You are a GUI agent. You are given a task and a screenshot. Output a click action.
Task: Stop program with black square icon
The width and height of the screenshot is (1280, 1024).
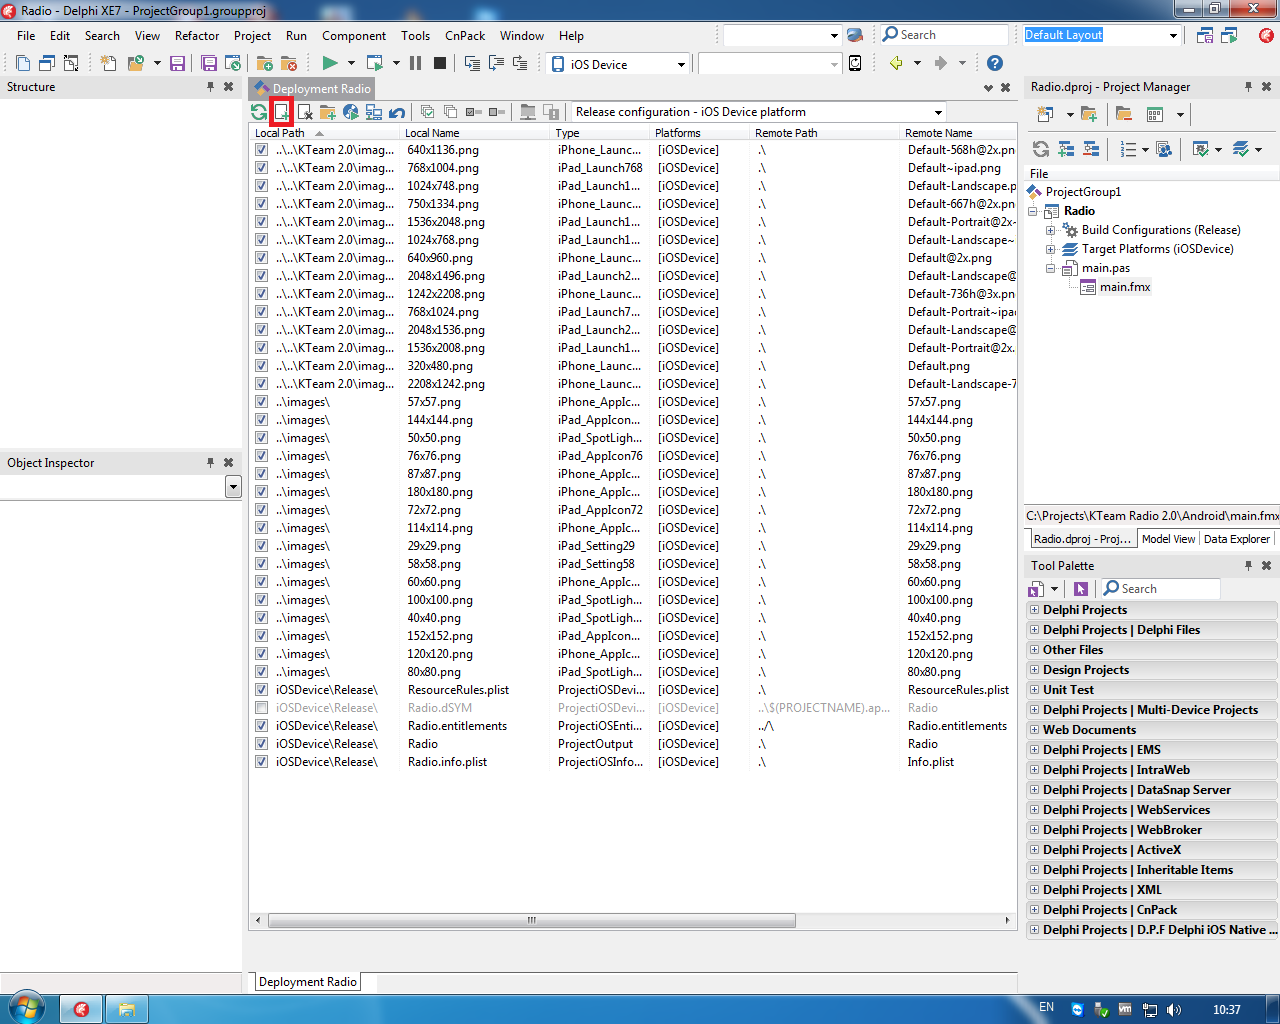tap(440, 63)
